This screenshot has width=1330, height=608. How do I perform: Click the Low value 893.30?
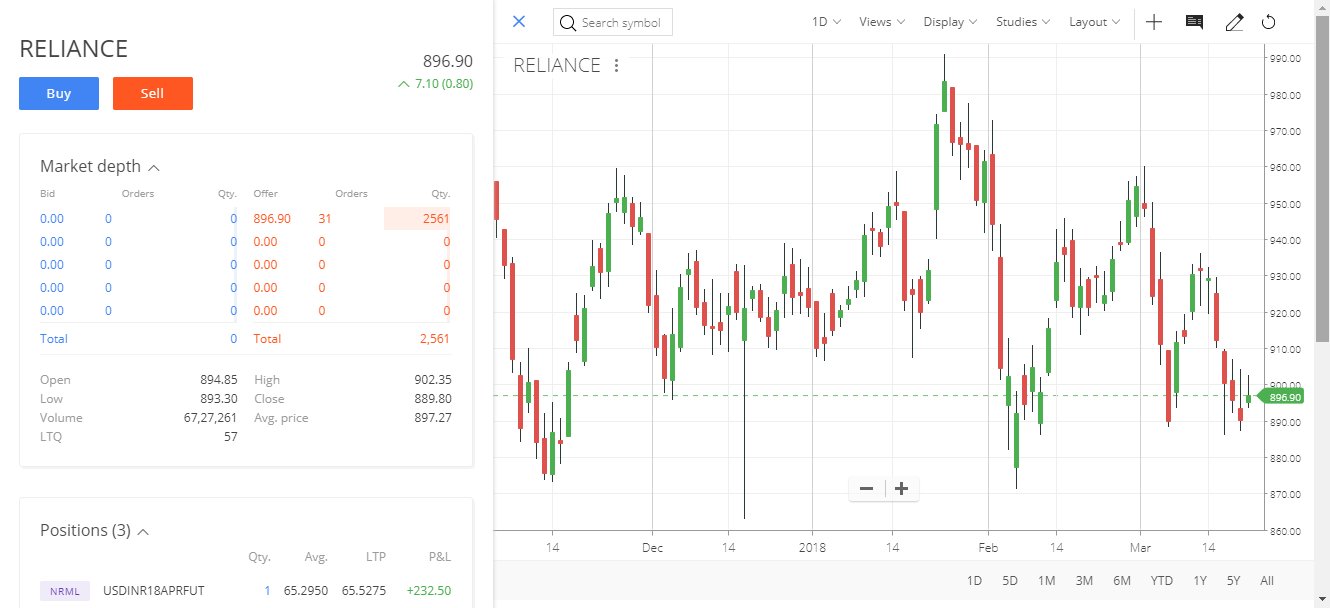point(219,399)
